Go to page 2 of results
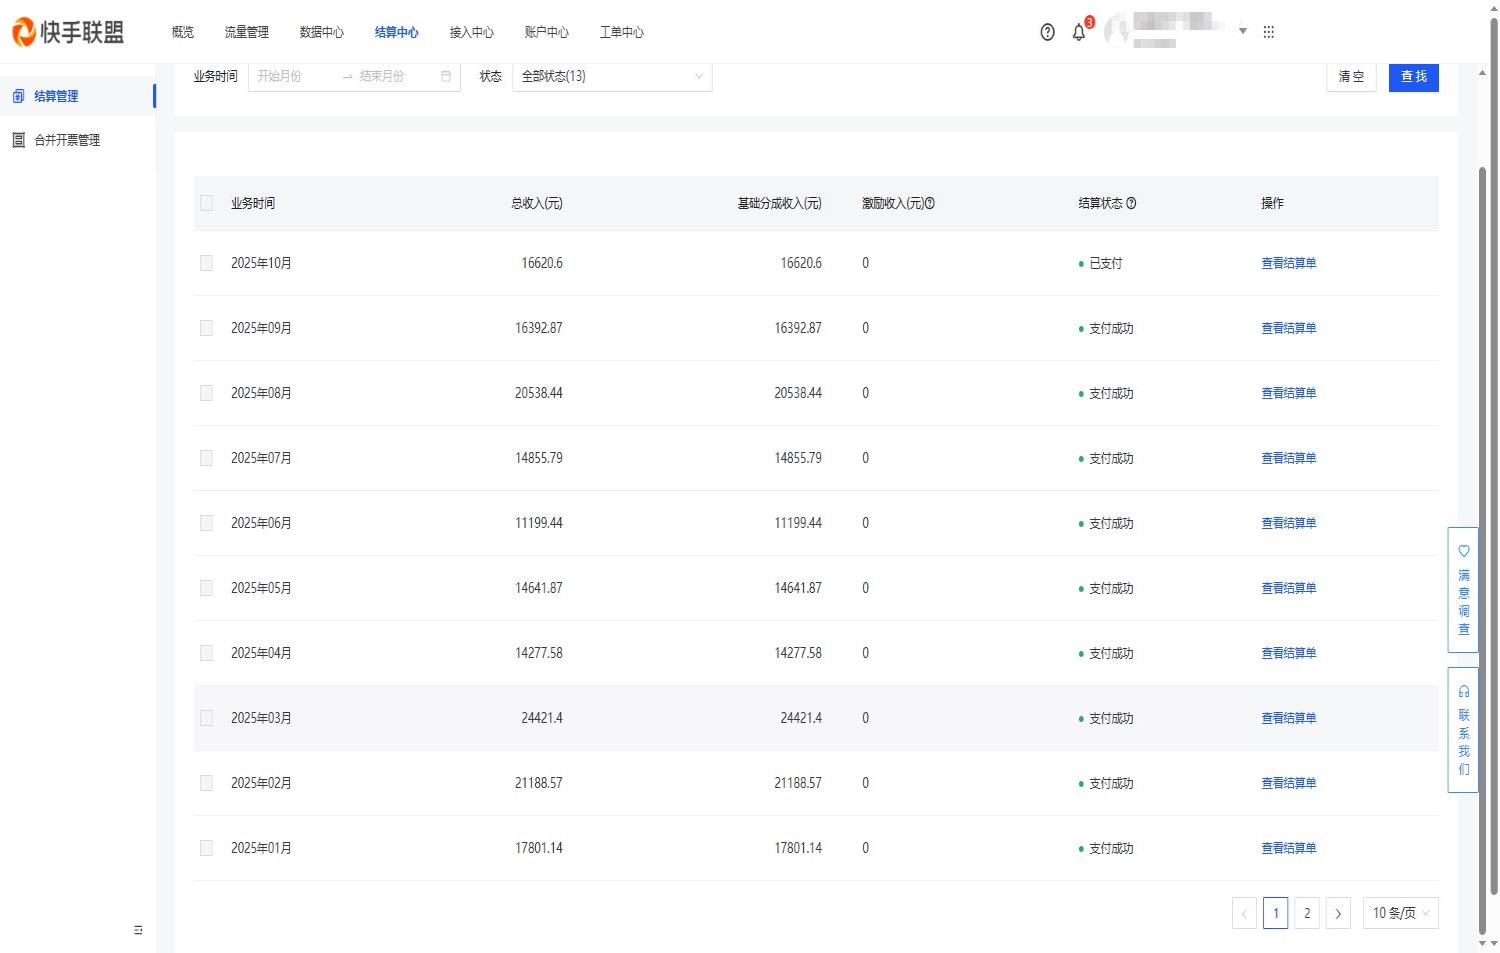Viewport: 1500px width, 953px height. [x=1306, y=913]
